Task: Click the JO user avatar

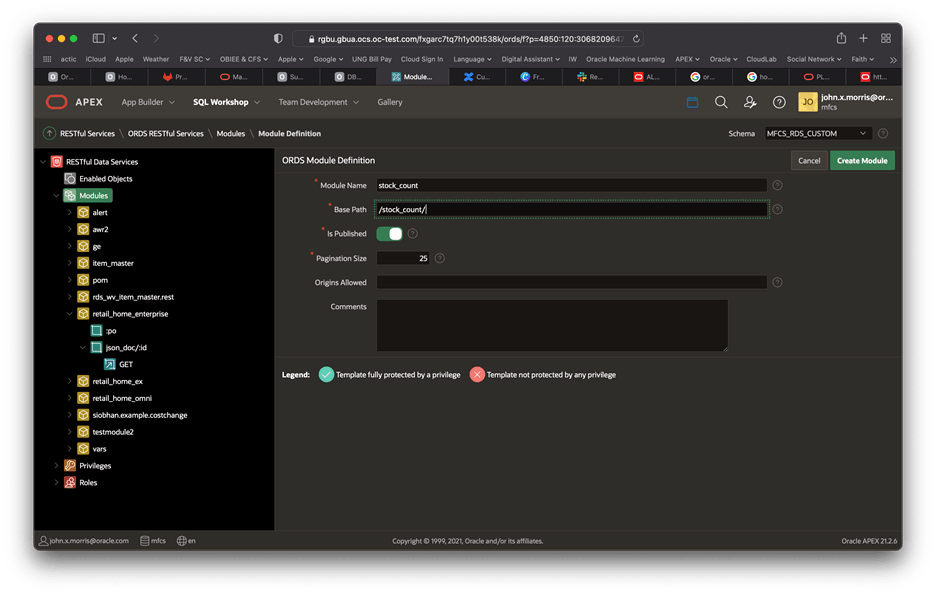Action: pyautogui.click(x=808, y=102)
